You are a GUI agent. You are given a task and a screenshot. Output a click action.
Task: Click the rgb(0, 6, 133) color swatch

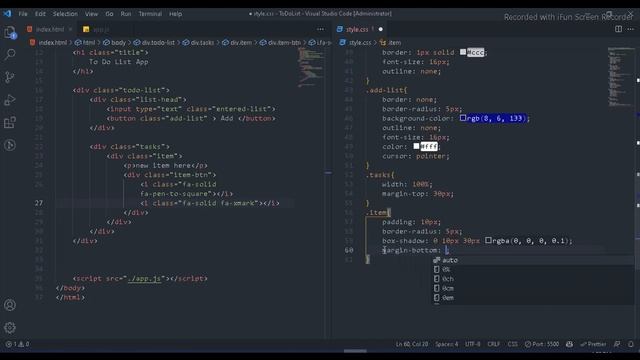pyautogui.click(x=463, y=118)
